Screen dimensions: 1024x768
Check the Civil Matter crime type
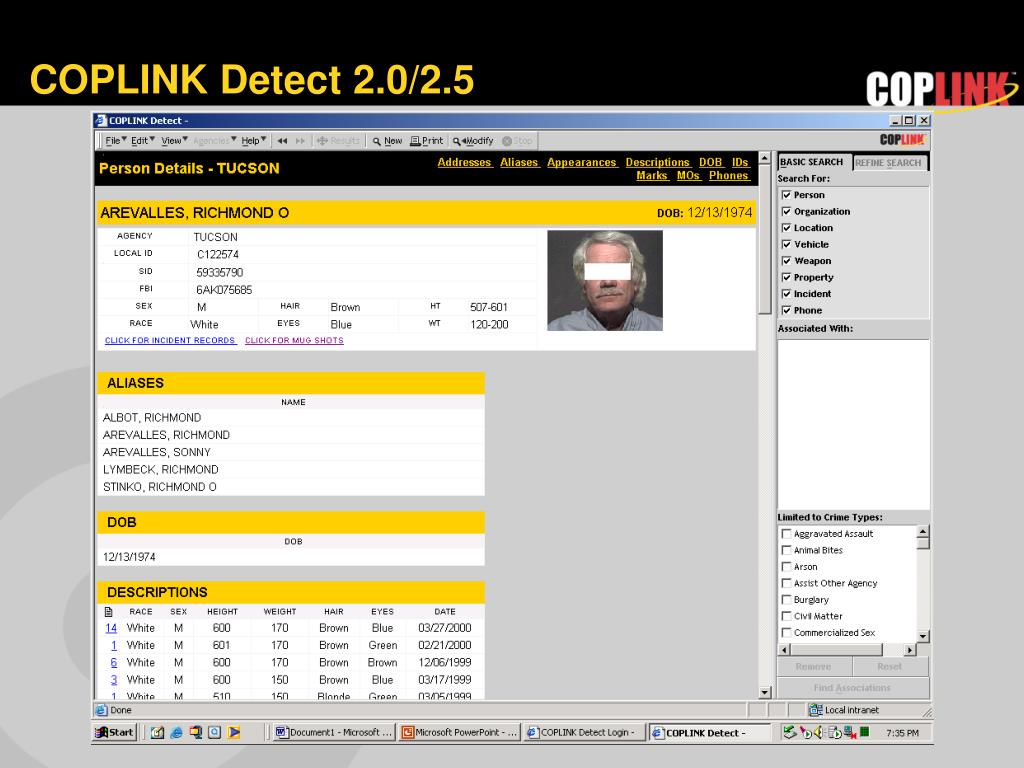point(786,616)
